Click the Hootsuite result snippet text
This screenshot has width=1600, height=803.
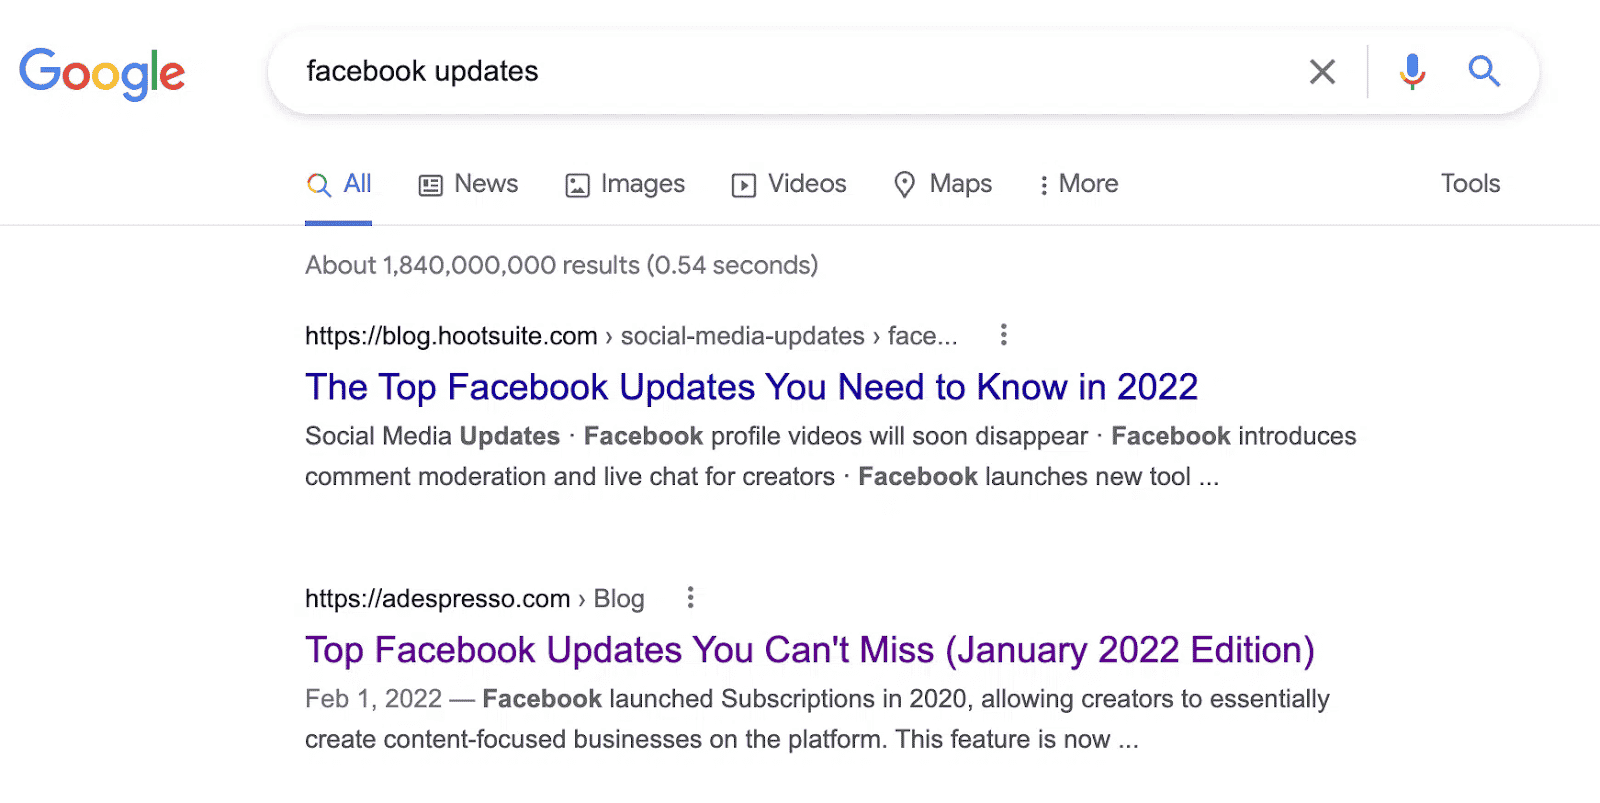(830, 456)
